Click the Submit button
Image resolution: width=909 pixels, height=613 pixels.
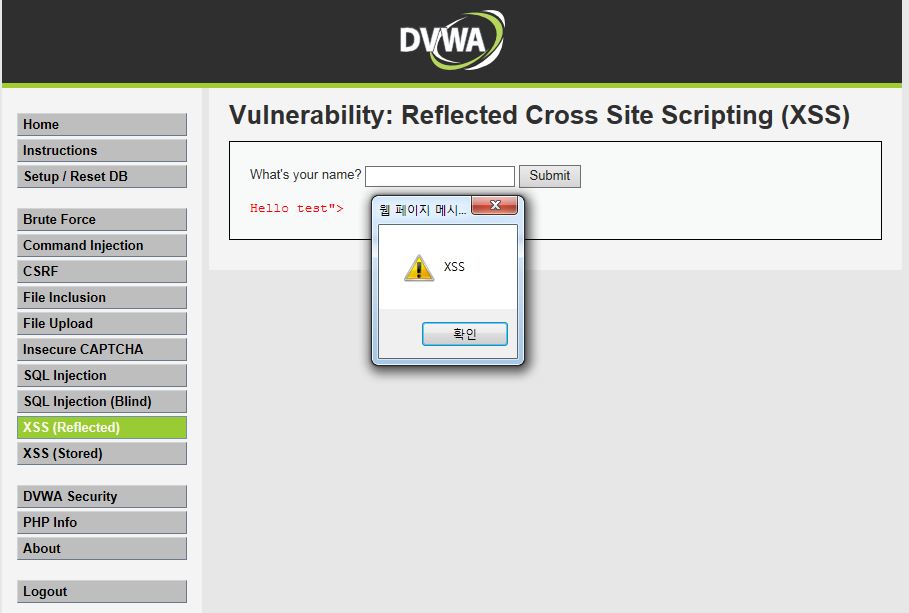(550, 176)
